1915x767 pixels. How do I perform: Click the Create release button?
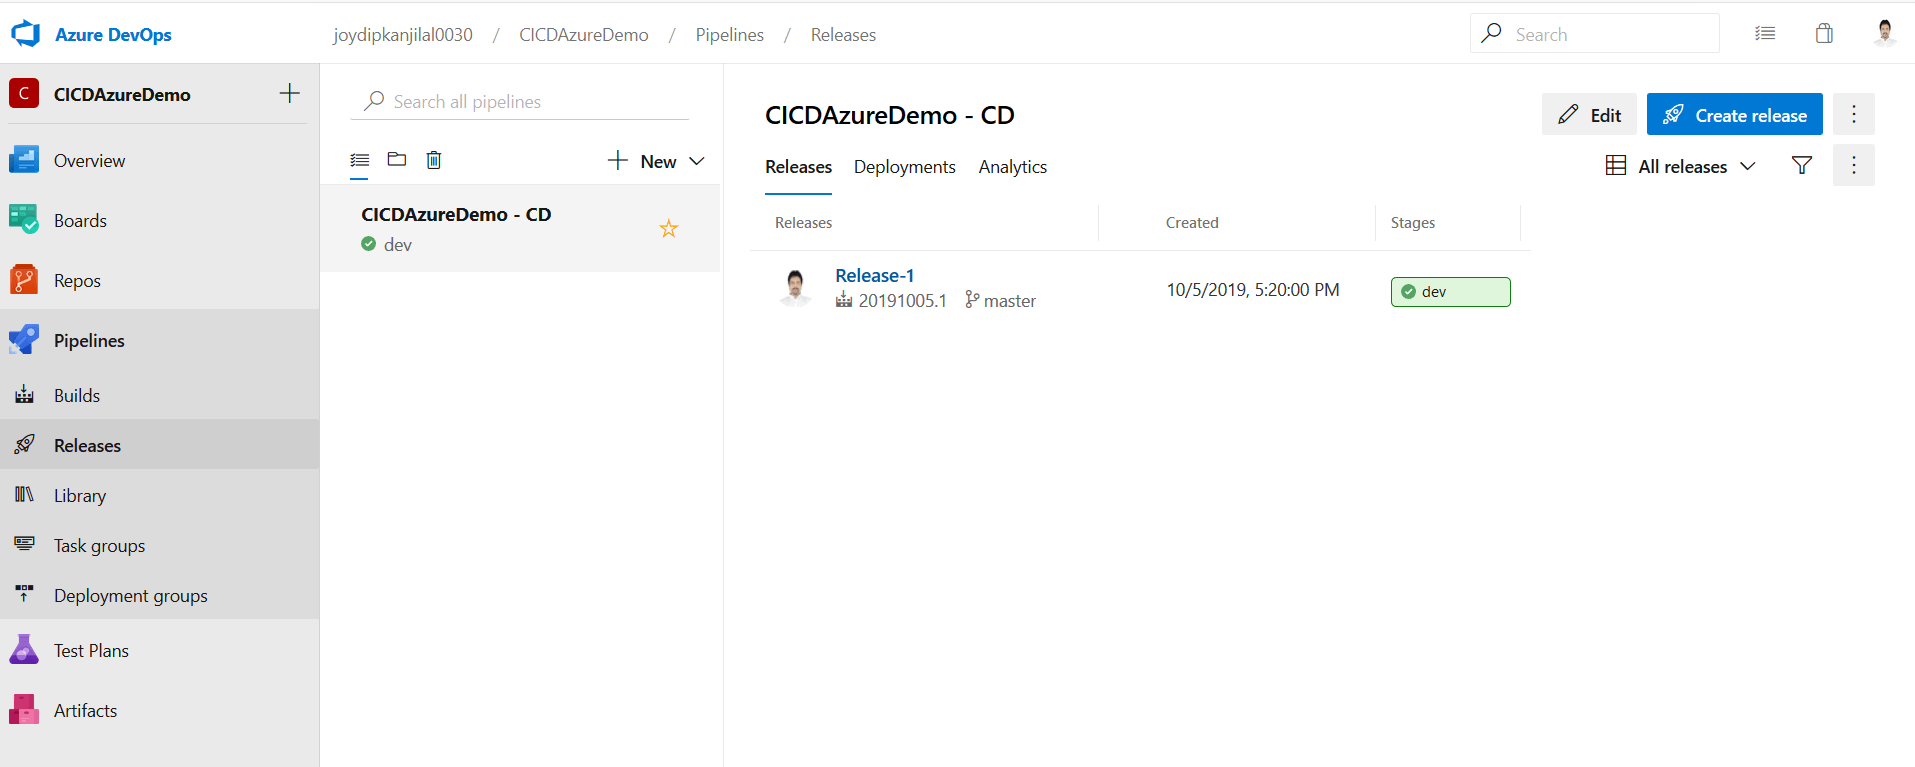[1734, 114]
